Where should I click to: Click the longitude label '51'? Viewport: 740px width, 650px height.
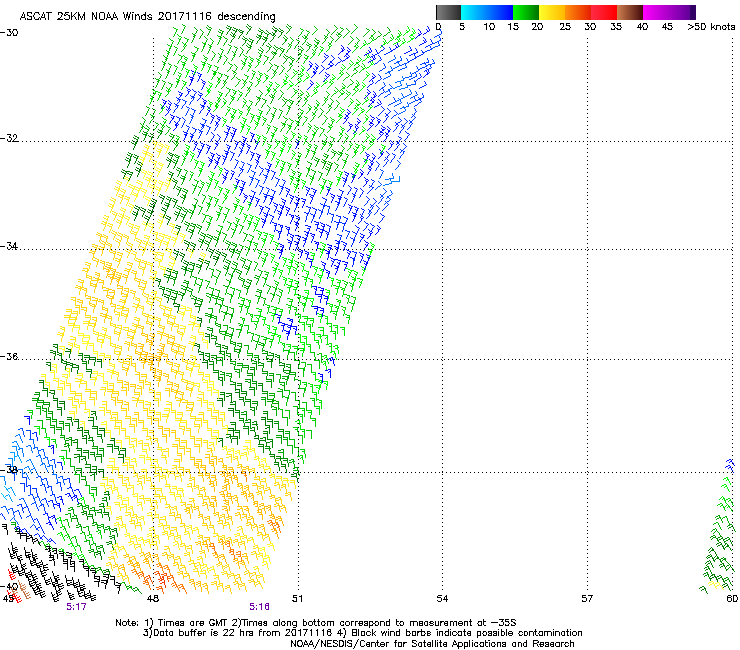(297, 599)
